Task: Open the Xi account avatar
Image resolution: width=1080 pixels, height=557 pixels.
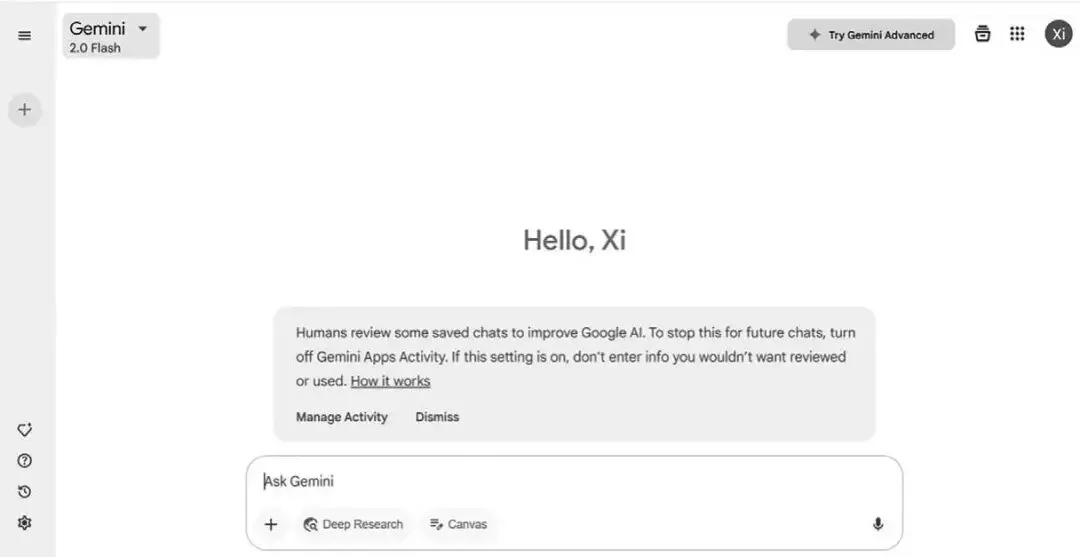Action: (x=1058, y=34)
